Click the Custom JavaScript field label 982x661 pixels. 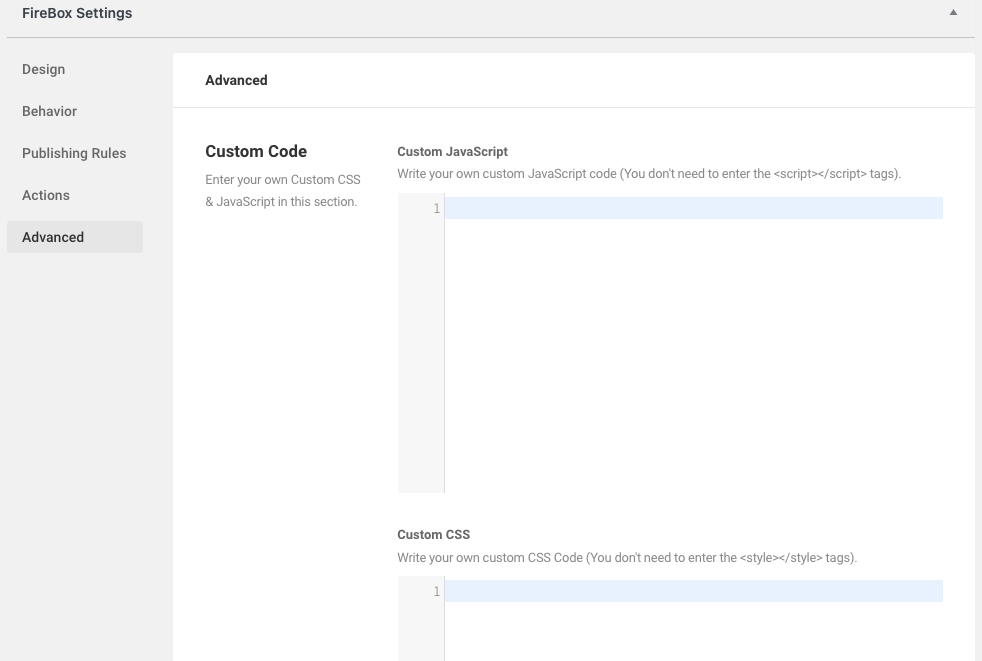452,152
